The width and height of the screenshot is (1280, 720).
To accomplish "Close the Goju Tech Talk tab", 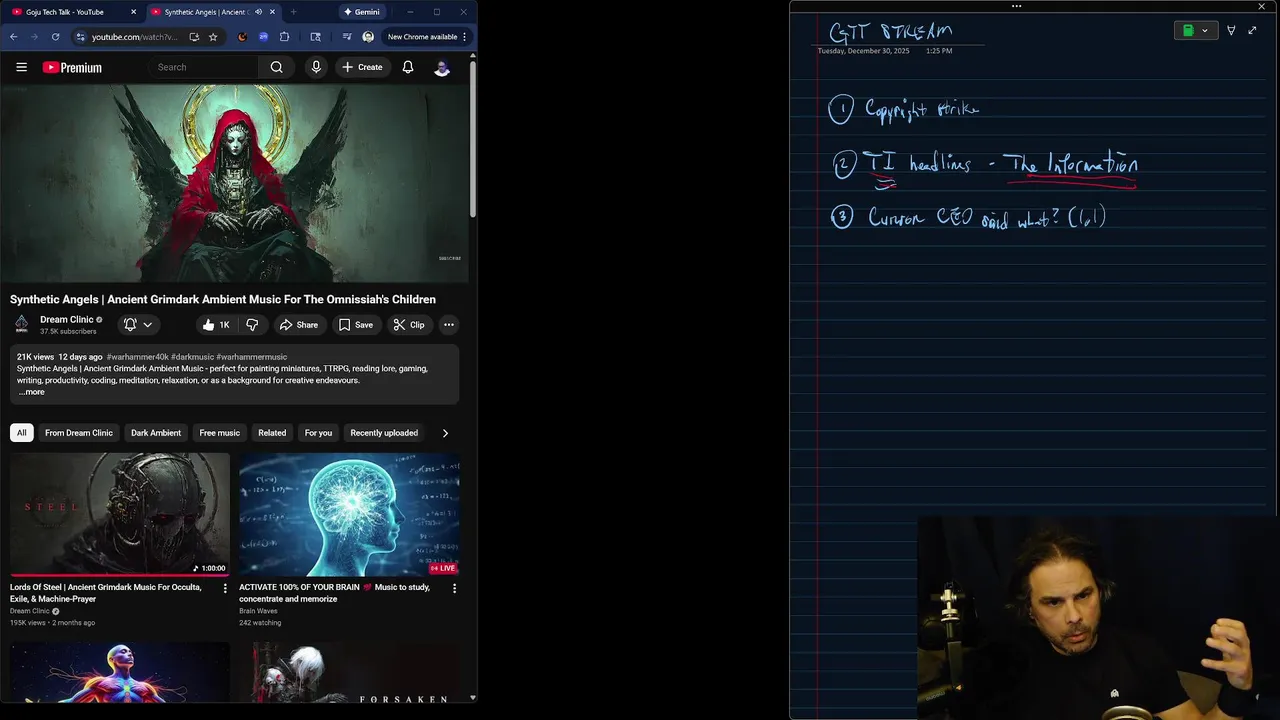I will pyautogui.click(x=134, y=12).
